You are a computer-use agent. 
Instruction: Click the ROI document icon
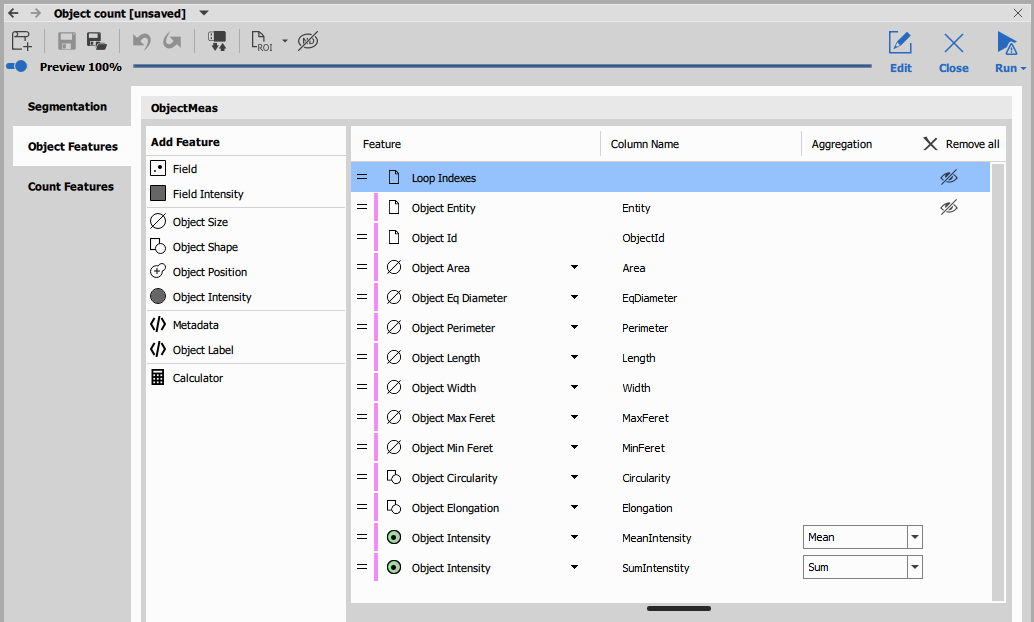click(x=262, y=41)
